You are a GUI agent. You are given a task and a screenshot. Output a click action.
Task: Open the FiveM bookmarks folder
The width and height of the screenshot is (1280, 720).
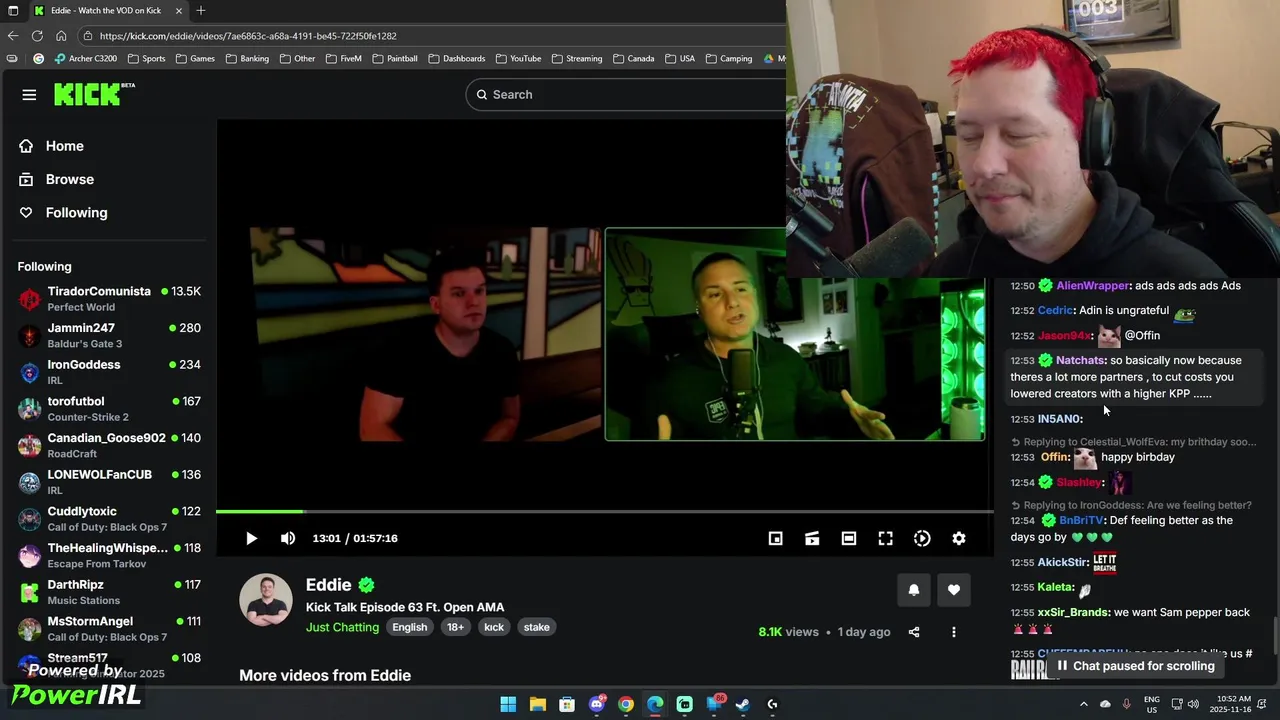tap(343, 59)
